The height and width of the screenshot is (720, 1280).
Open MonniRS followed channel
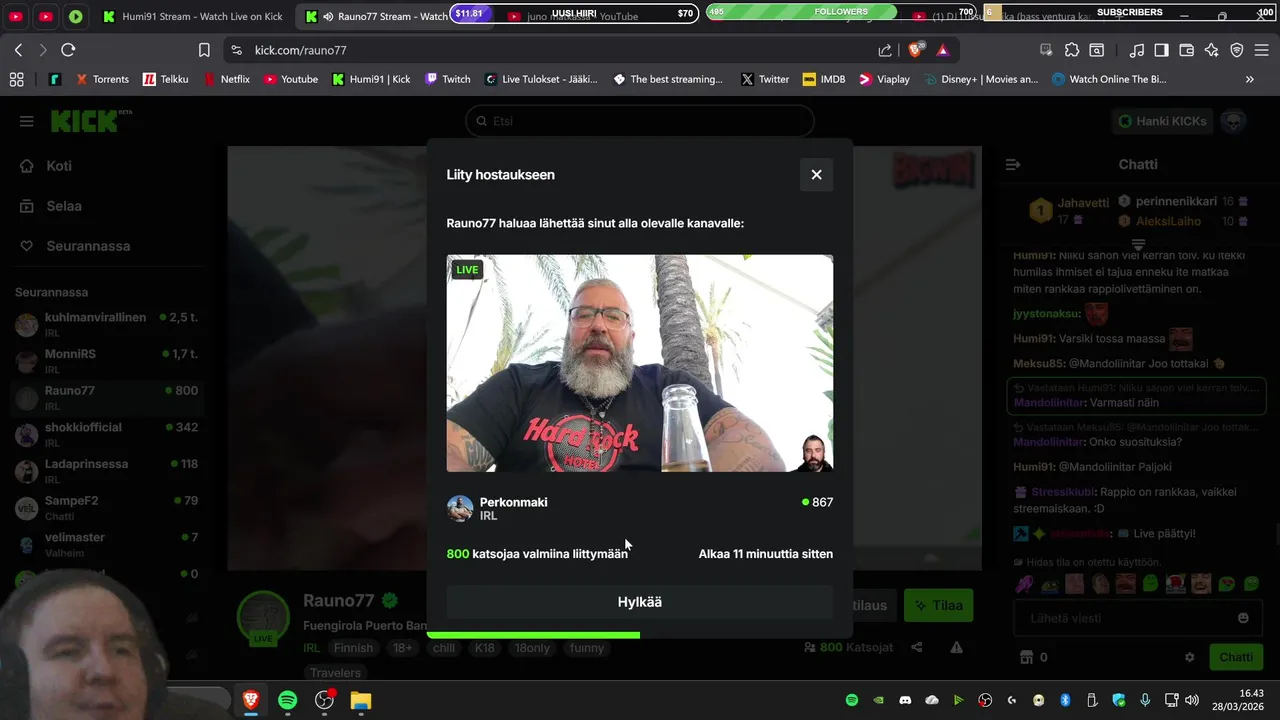106,361
